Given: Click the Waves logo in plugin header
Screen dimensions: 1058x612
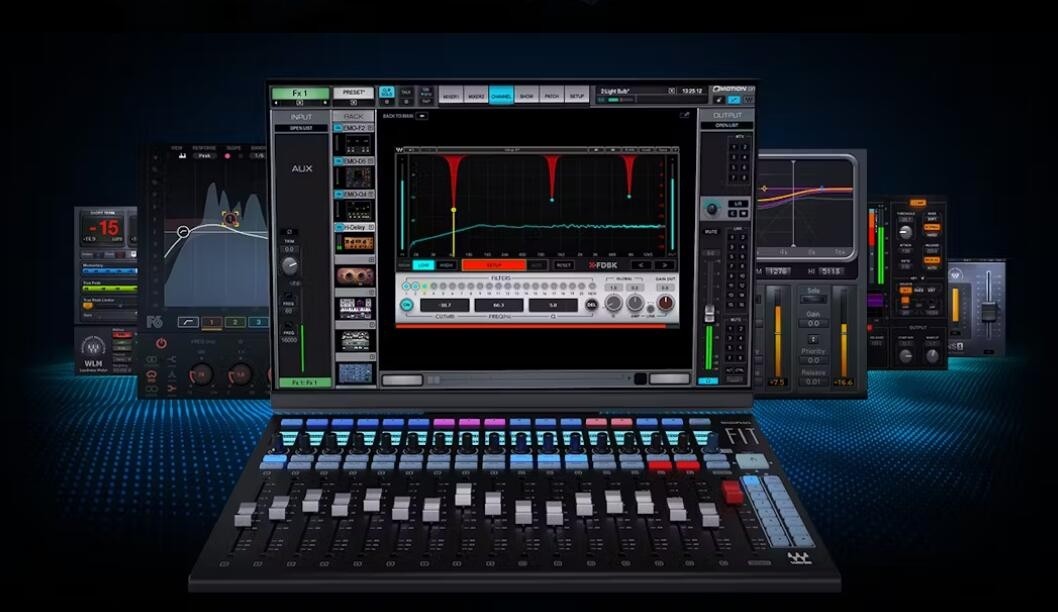Looking at the screenshot, I should (x=400, y=149).
